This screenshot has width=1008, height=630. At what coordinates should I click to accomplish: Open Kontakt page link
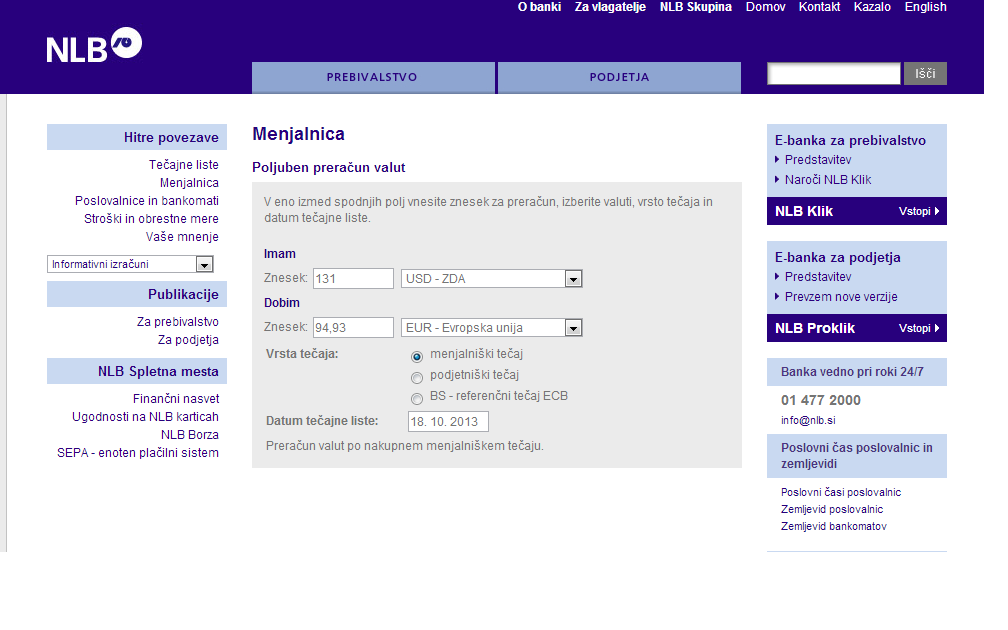point(819,7)
